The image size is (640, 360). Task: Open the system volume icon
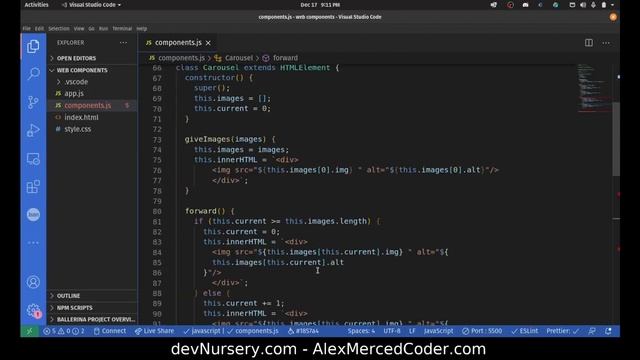tap(583, 5)
